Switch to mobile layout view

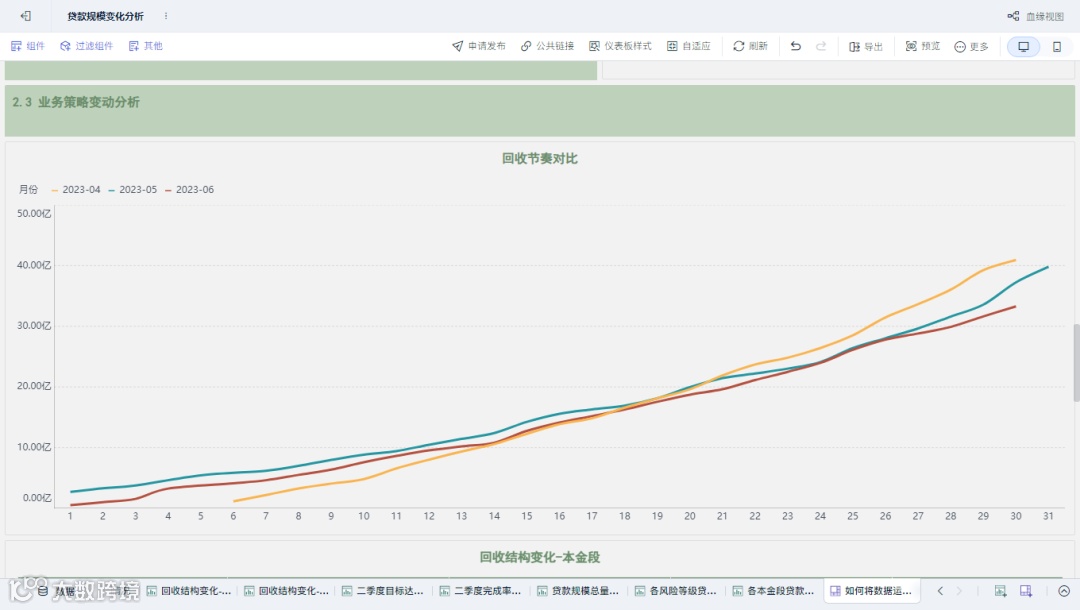coord(1057,47)
